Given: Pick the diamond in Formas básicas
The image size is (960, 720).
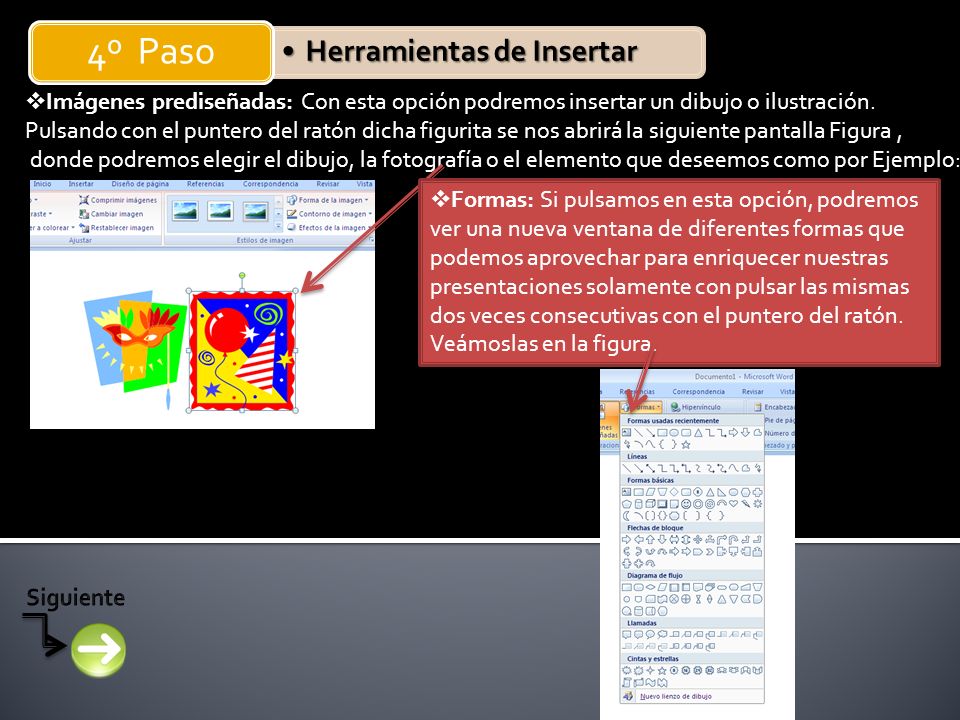Looking at the screenshot, I should click(x=674, y=492).
